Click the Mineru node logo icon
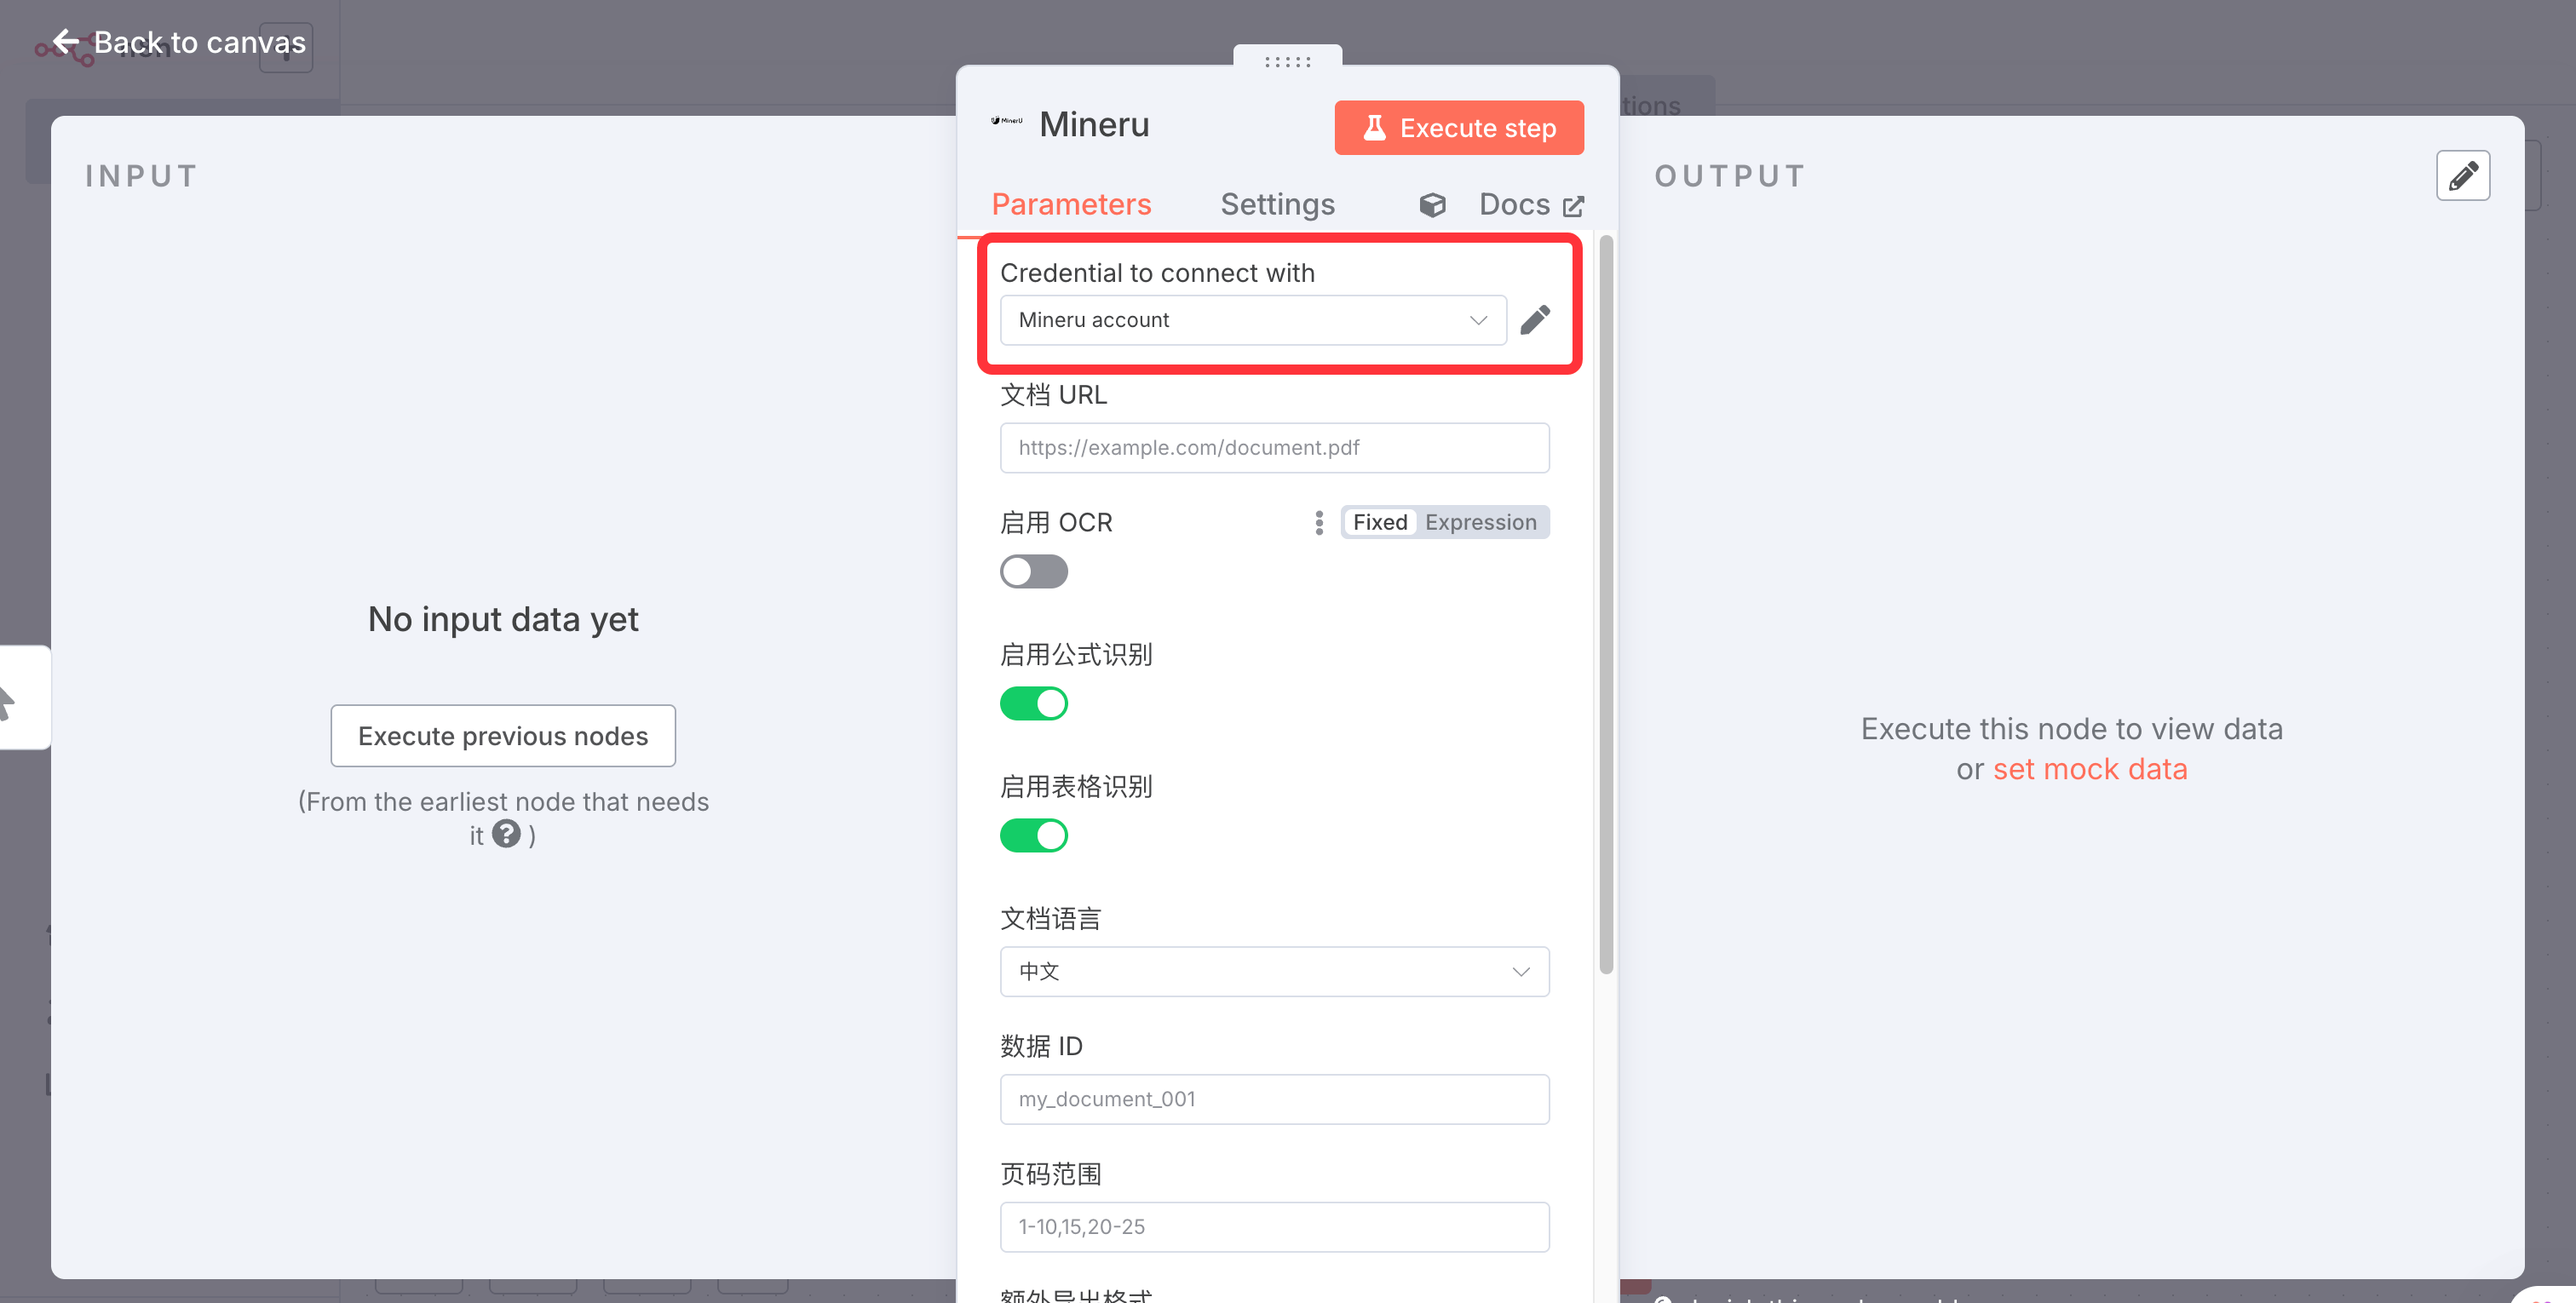The height and width of the screenshot is (1303, 2576). [x=1006, y=121]
